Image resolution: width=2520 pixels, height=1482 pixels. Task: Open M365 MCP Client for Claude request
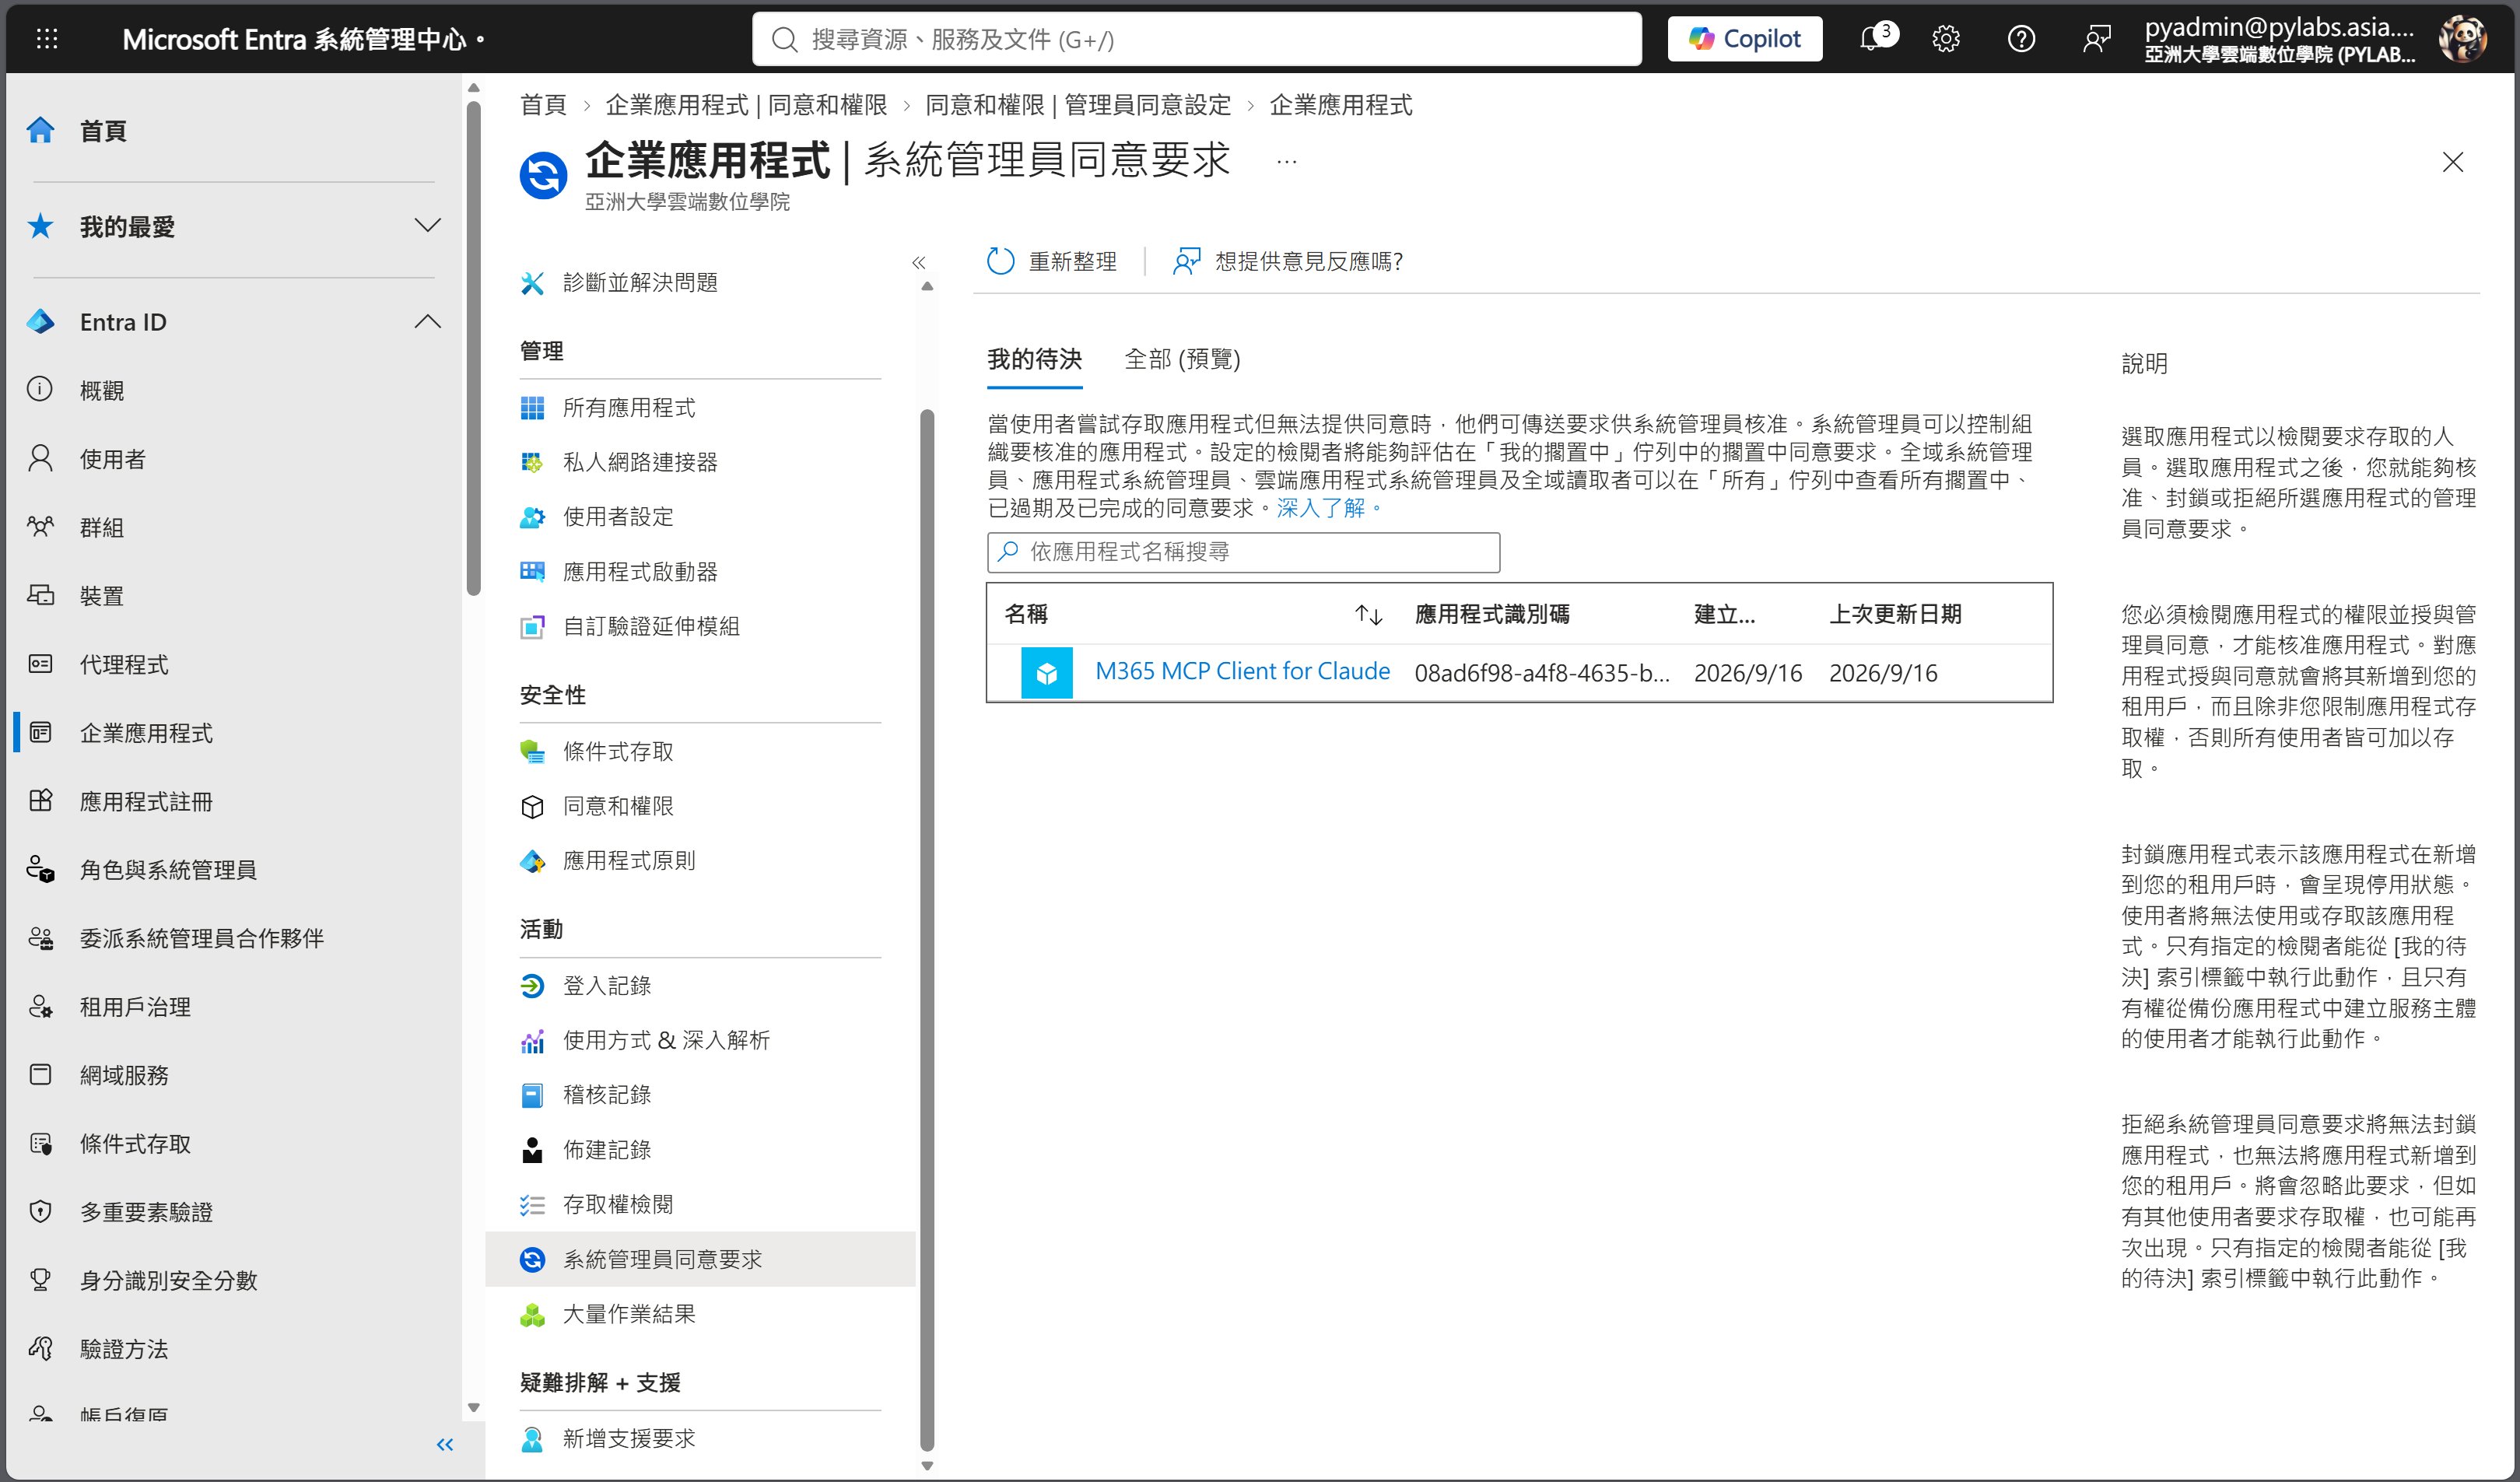pos(1242,671)
